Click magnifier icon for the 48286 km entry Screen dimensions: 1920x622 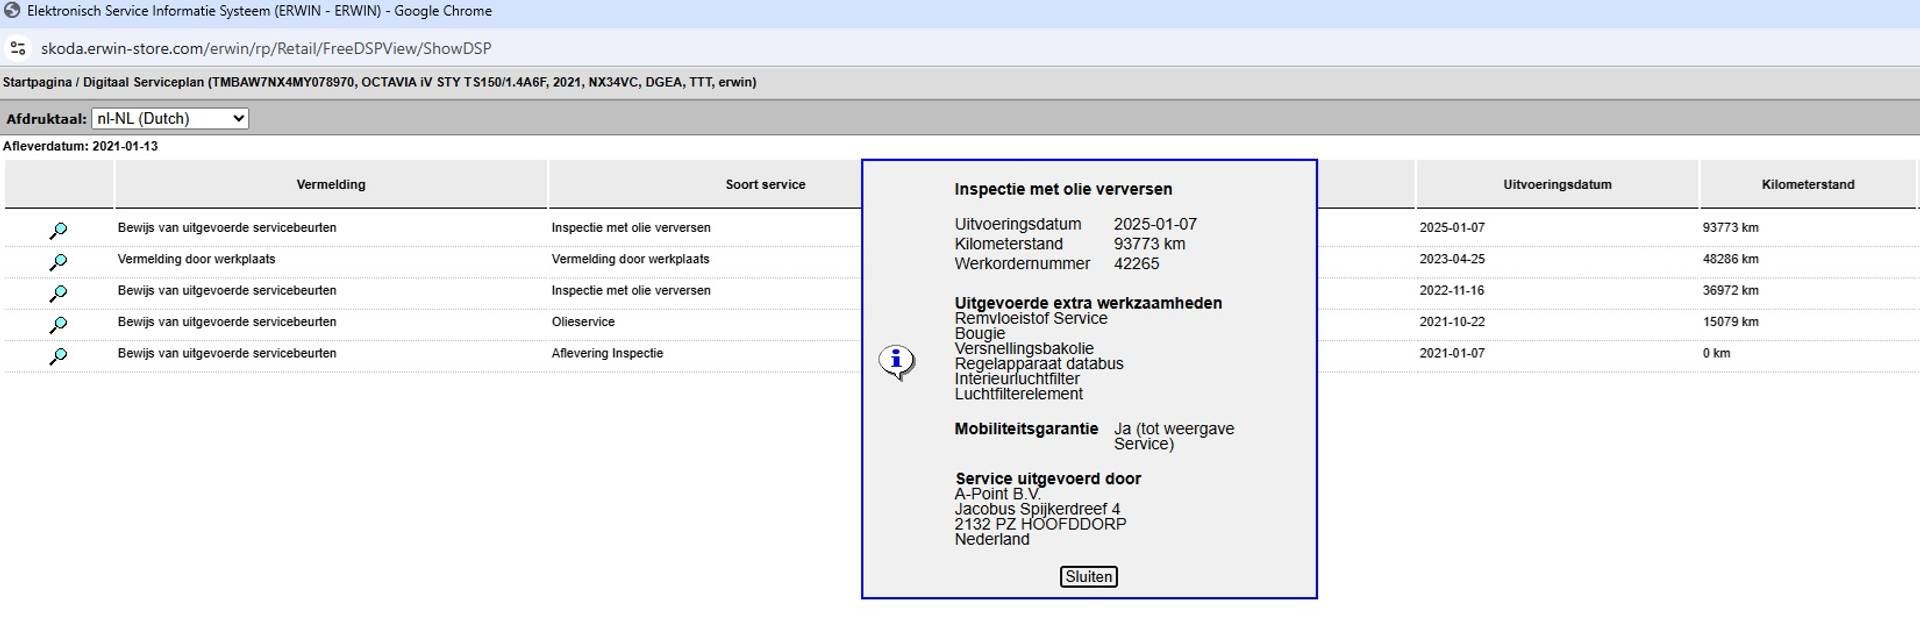(x=58, y=261)
